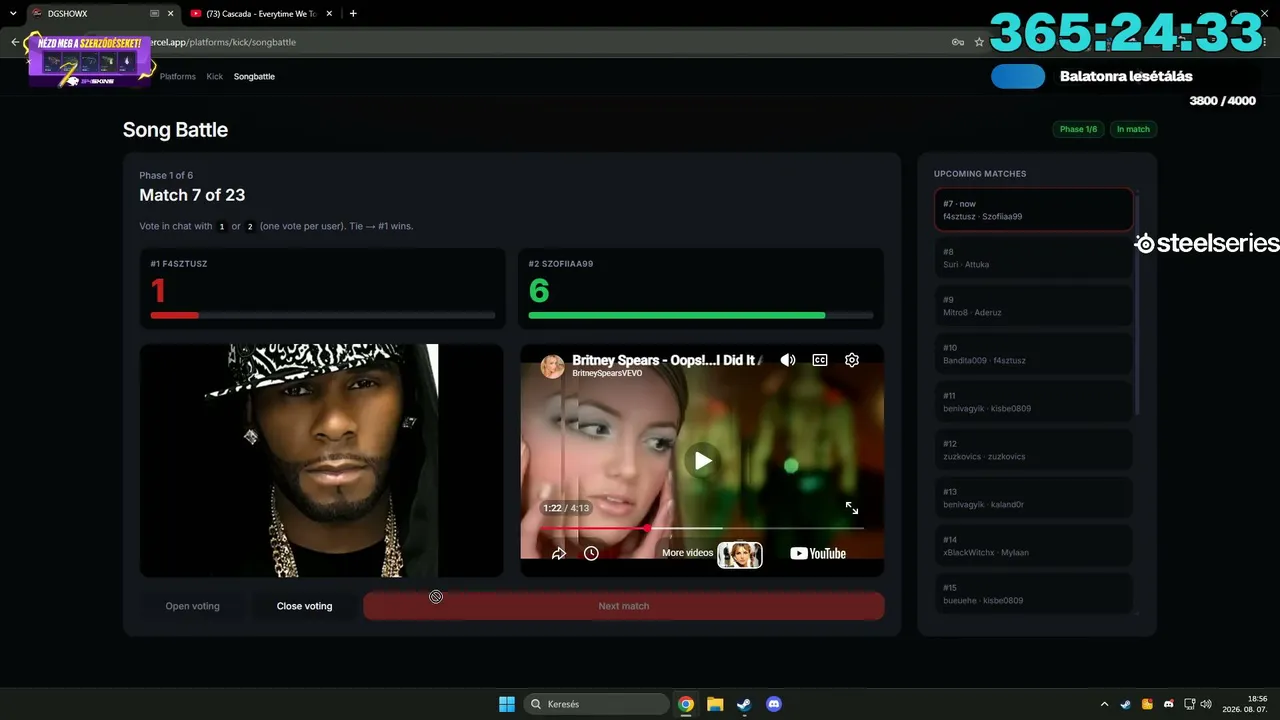Viewport: 1280px width, 720px height.
Task: Click the In match status badge
Action: (x=1133, y=129)
